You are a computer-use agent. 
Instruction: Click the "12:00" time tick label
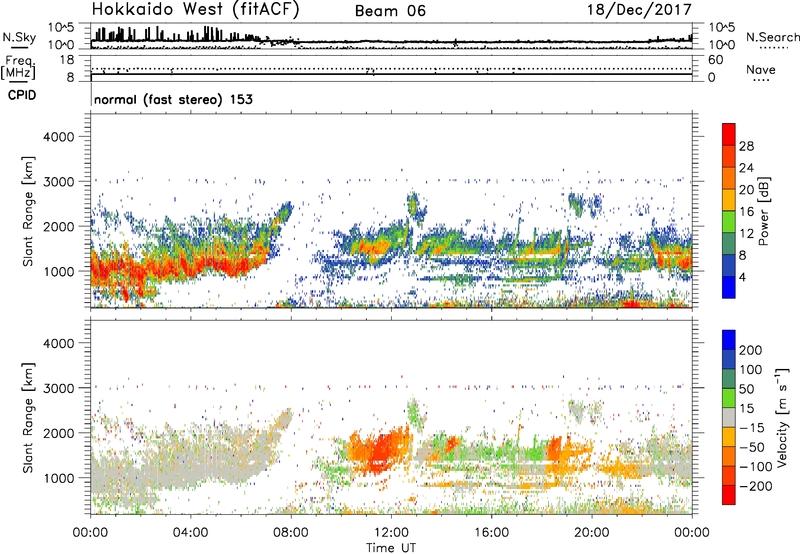tap(391, 533)
